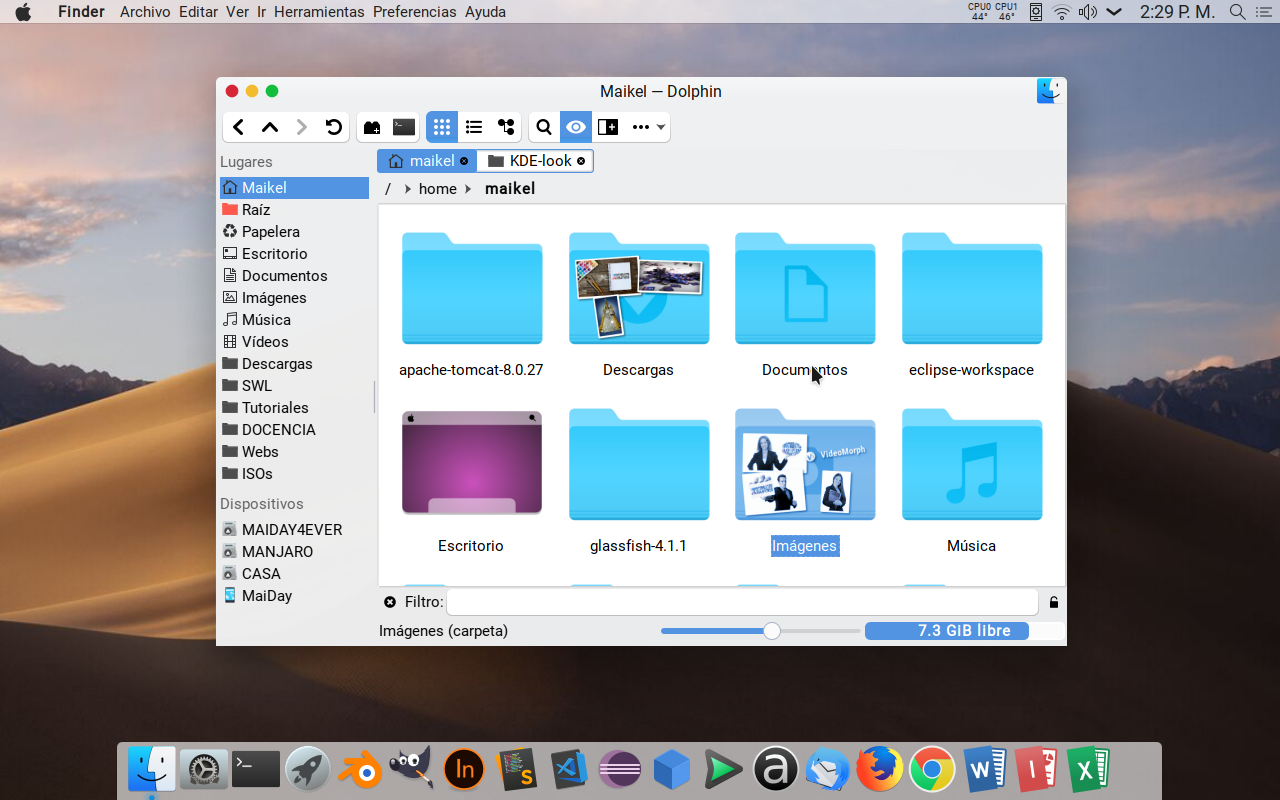
Task: Select the MAIDAY4EVER device
Action: coord(294,530)
